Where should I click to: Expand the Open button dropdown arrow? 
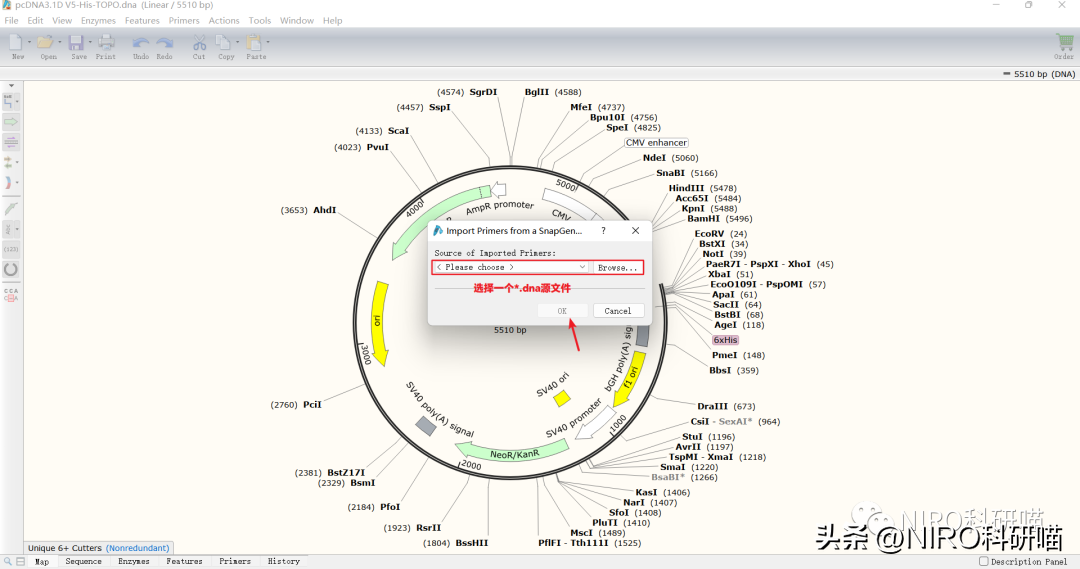coord(61,43)
